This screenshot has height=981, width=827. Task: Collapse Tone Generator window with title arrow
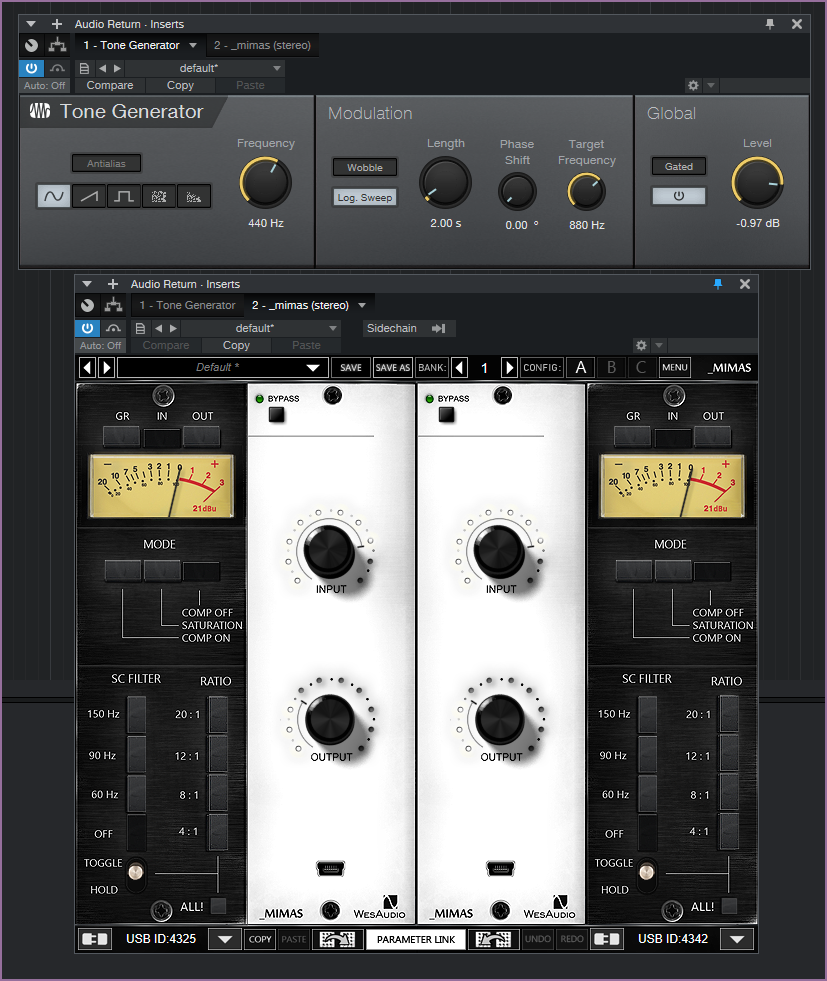click(x=31, y=24)
